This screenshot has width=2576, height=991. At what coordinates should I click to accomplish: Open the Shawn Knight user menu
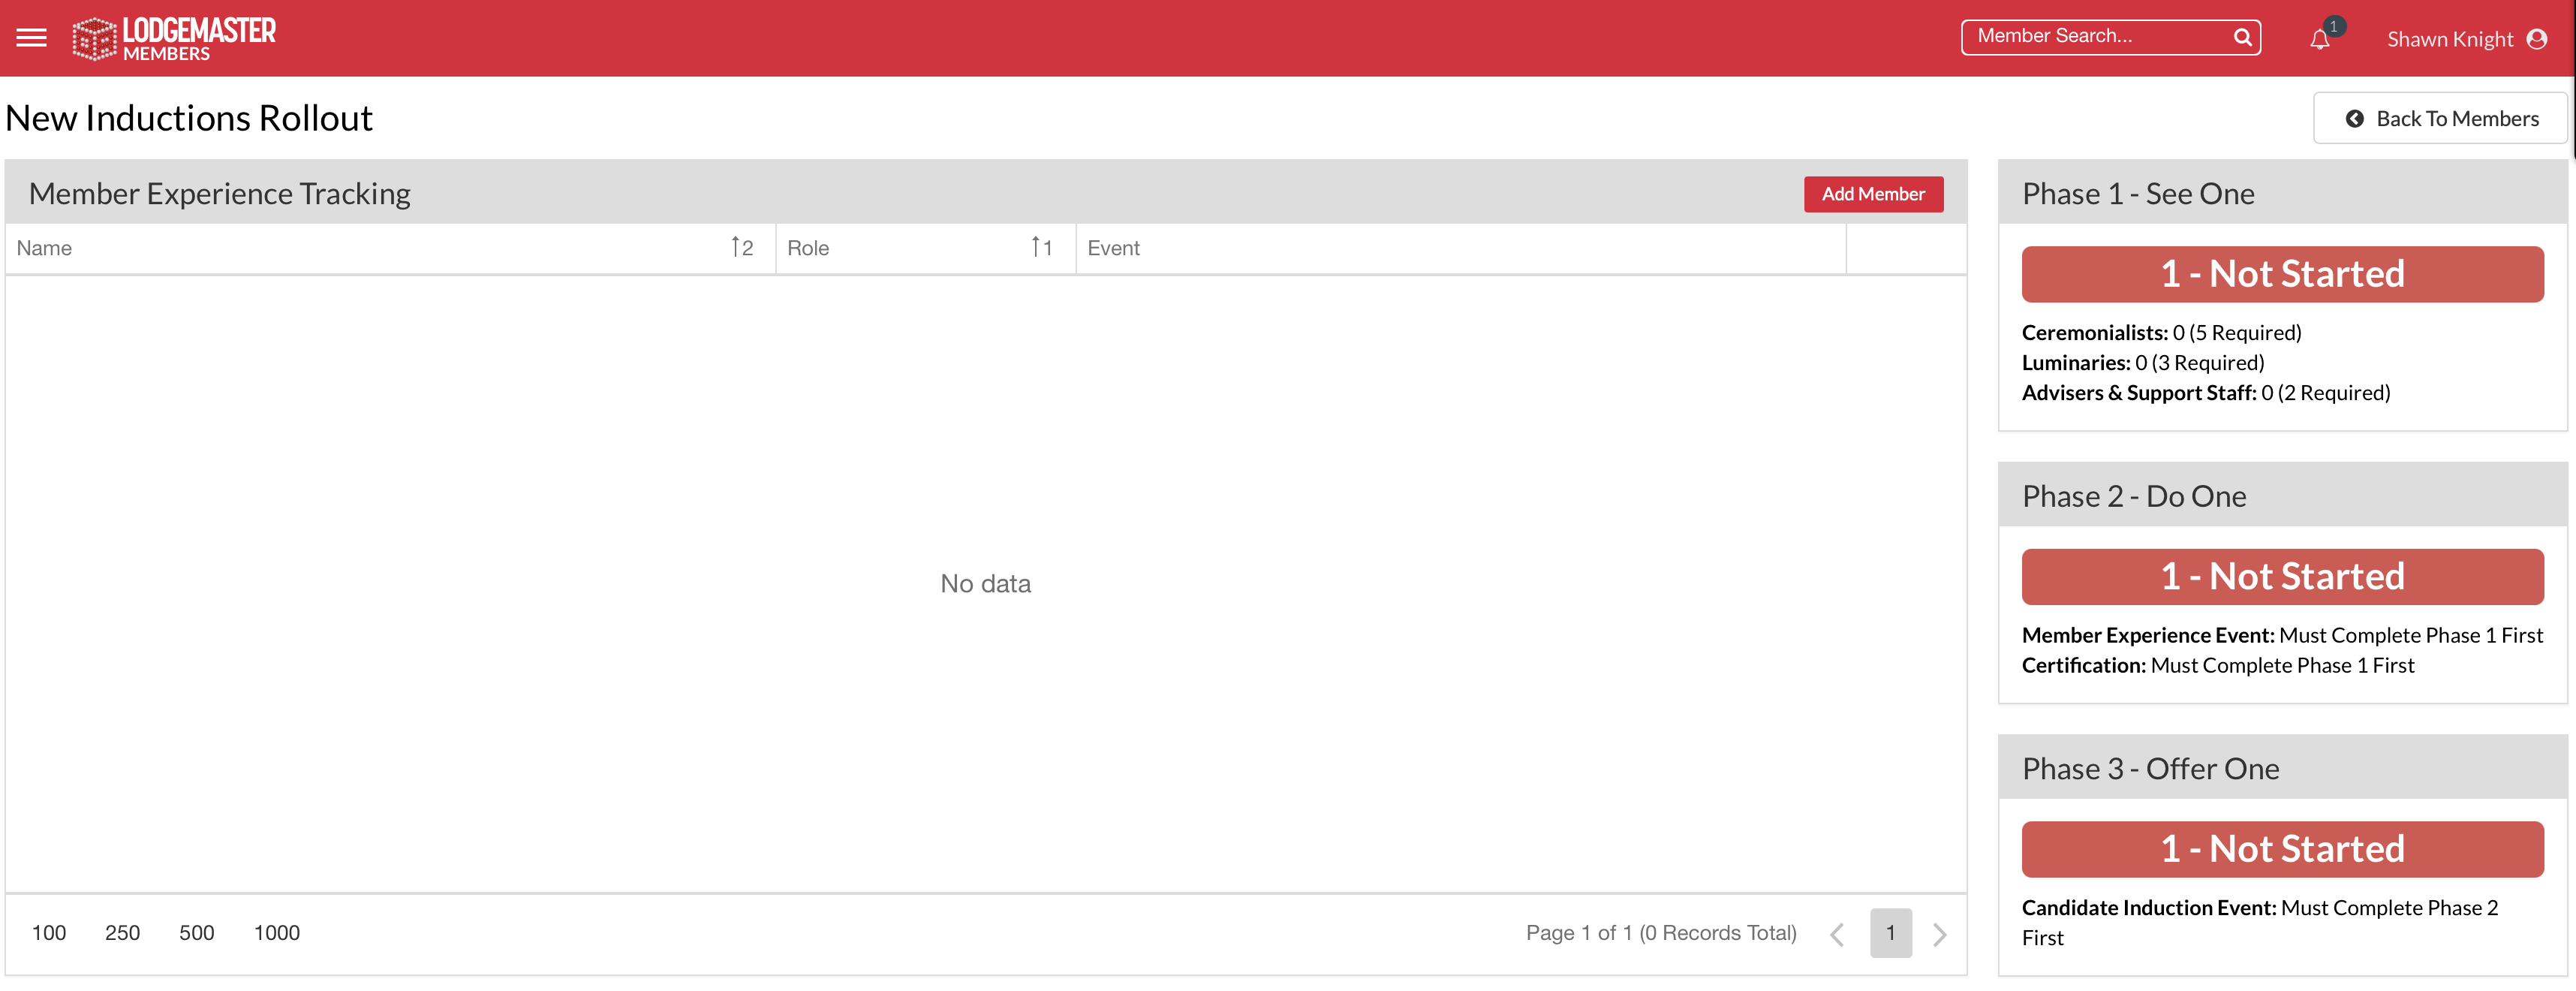pos(2449,39)
